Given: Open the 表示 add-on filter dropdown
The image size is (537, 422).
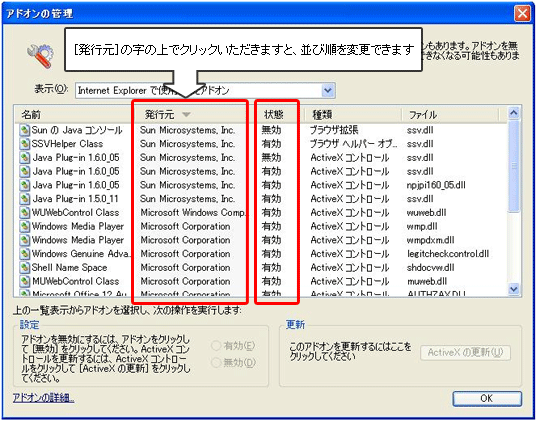Looking at the screenshot, I should pos(327,90).
